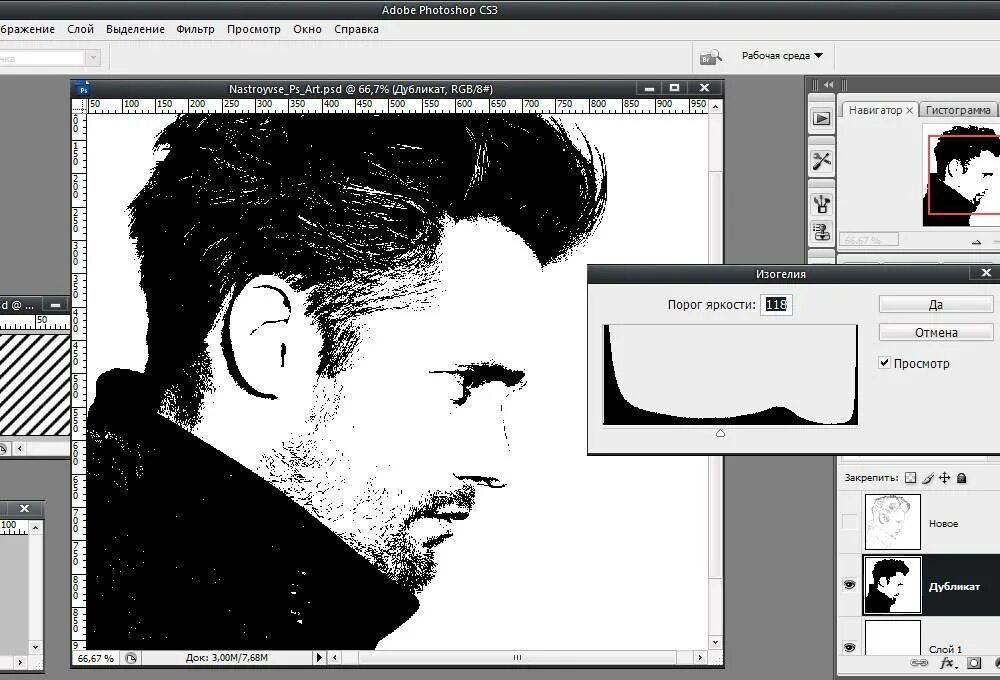Viewport: 1000px width, 680px height.
Task: Confirm threshold with the Да button
Action: click(x=935, y=304)
